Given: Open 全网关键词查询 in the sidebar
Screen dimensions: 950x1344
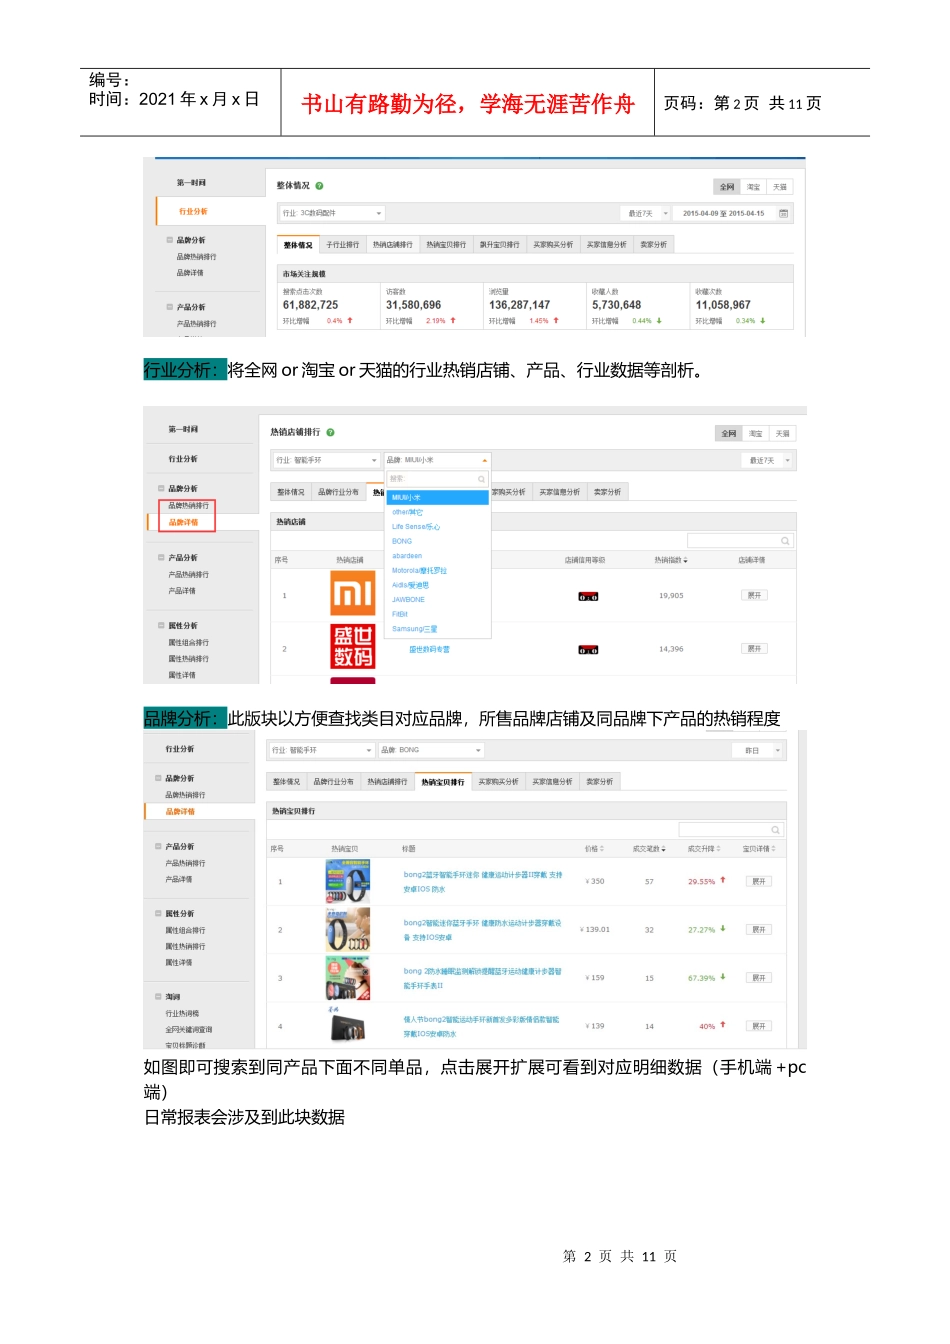Looking at the screenshot, I should pyautogui.click(x=189, y=1030).
